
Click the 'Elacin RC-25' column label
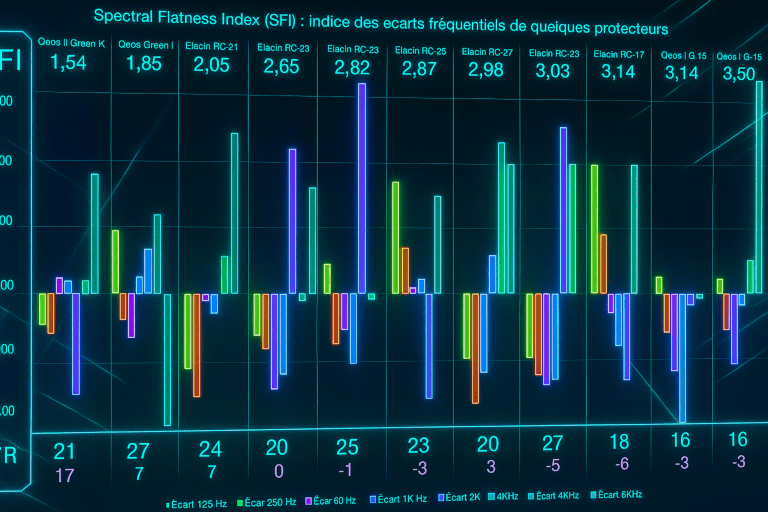421,51
